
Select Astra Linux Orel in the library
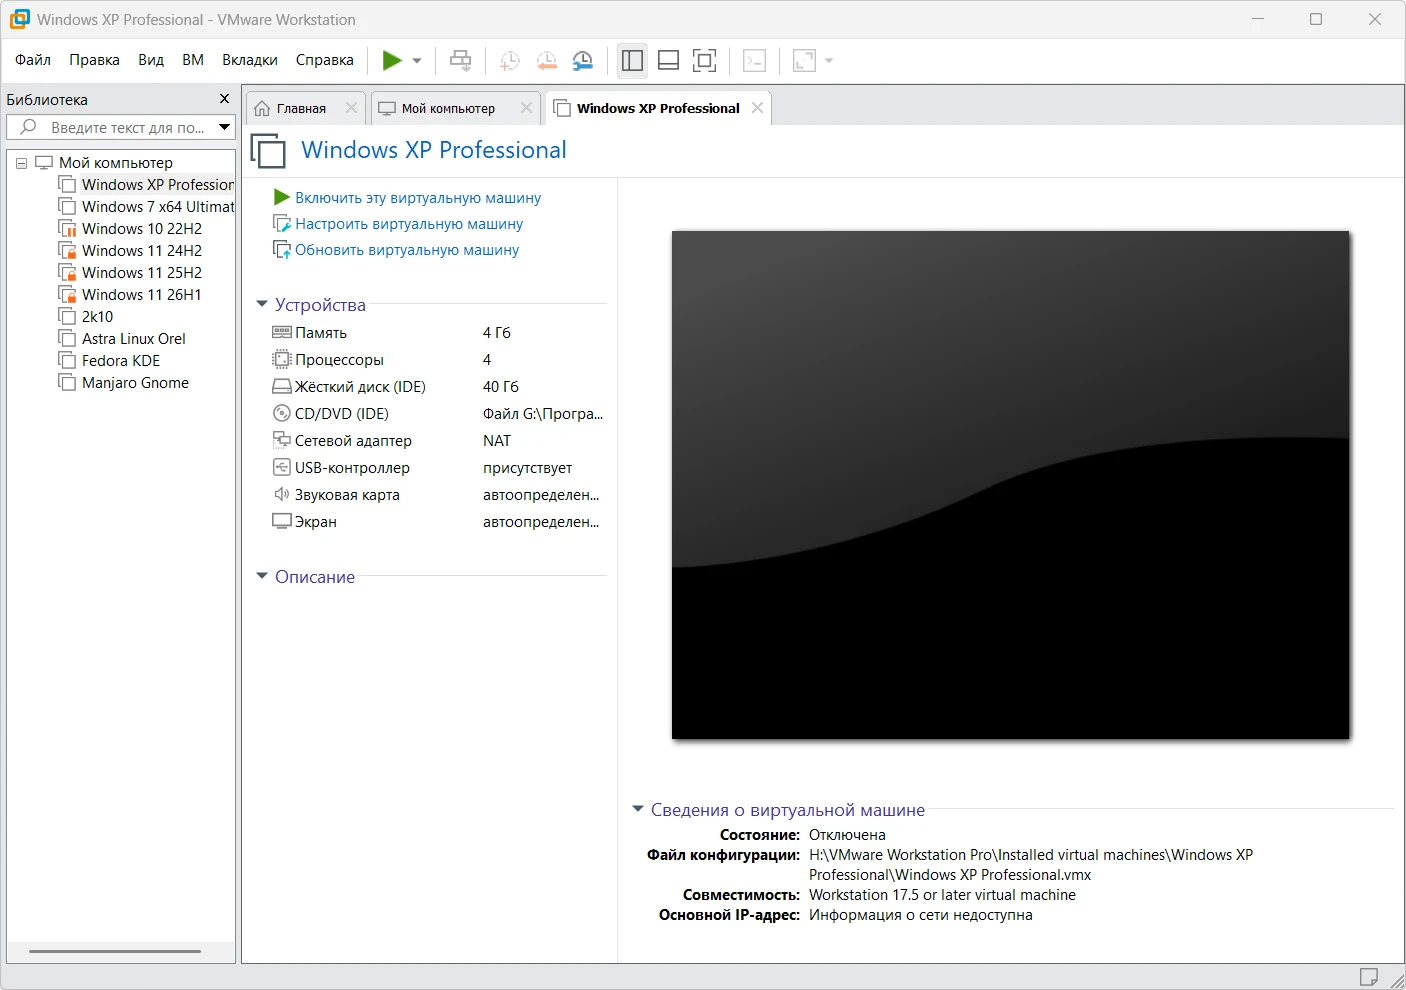(x=133, y=339)
